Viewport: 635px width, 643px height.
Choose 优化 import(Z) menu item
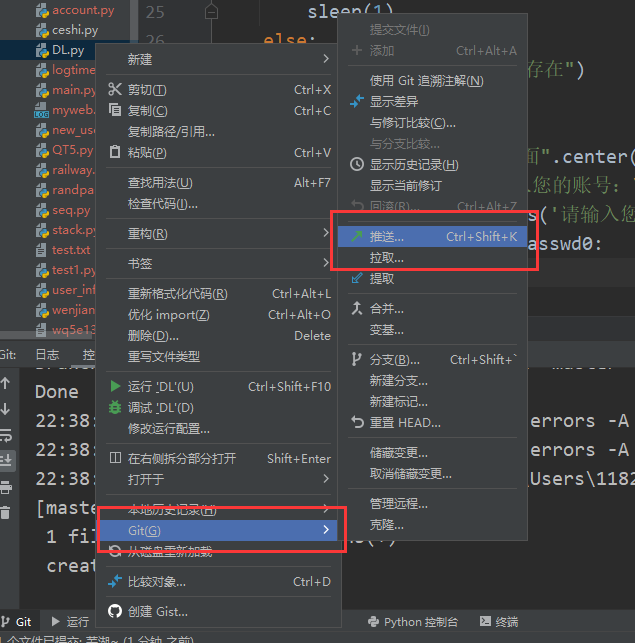pos(218,315)
